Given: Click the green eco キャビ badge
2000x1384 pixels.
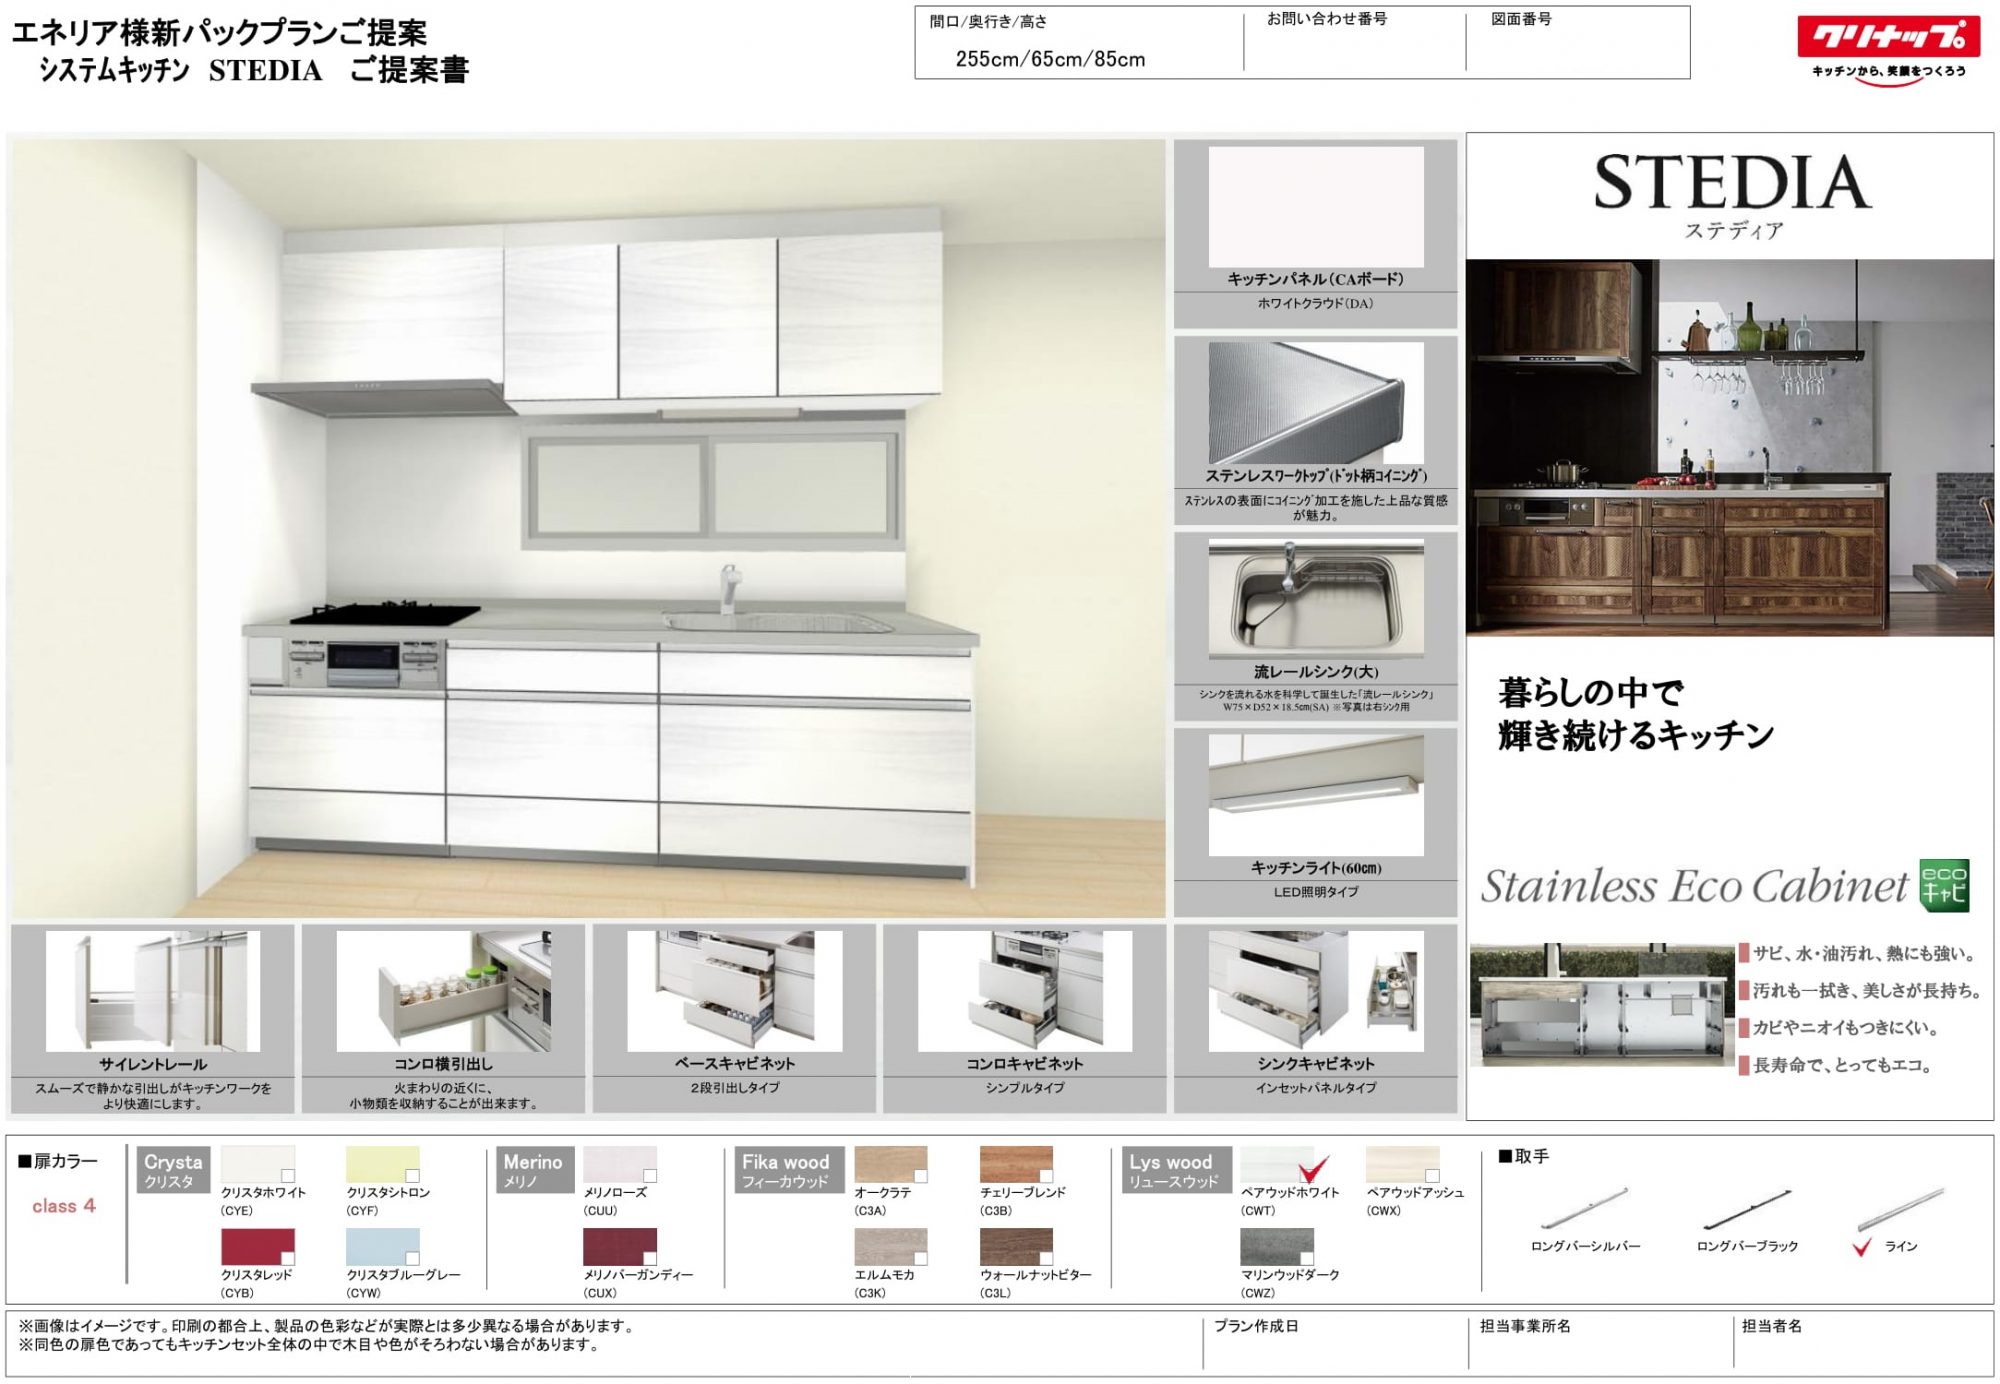Looking at the screenshot, I should pyautogui.click(x=1944, y=885).
